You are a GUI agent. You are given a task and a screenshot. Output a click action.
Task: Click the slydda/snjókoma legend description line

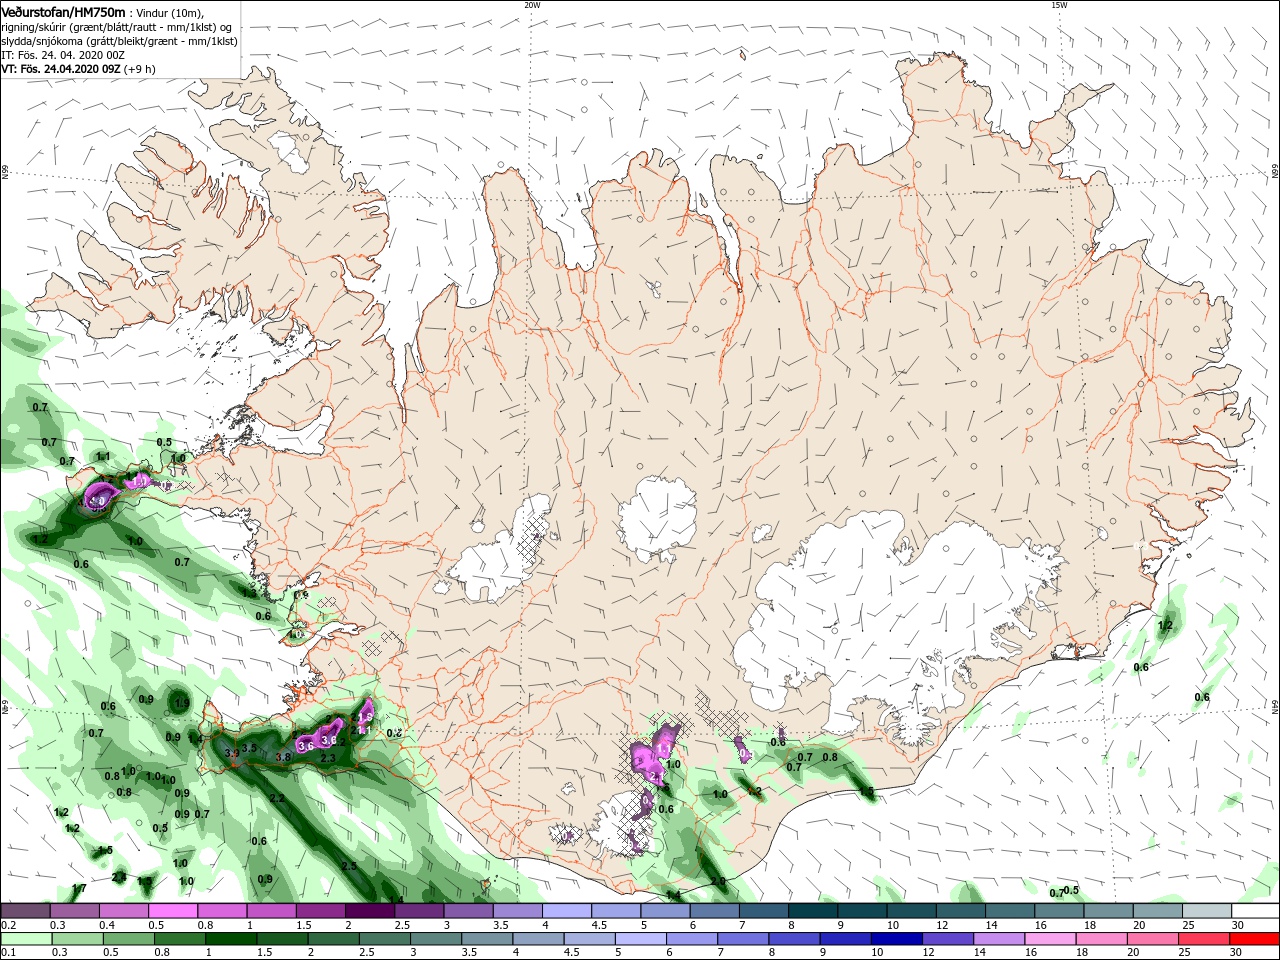[119, 41]
